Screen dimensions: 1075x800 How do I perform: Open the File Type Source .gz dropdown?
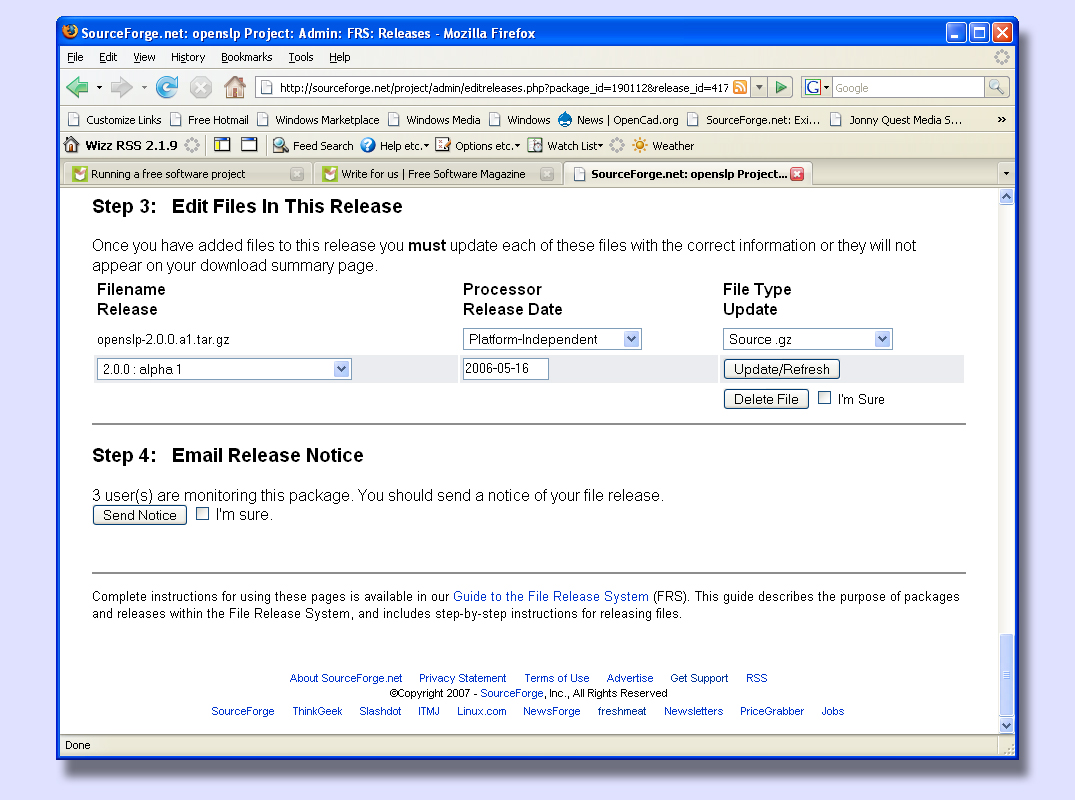coord(882,339)
